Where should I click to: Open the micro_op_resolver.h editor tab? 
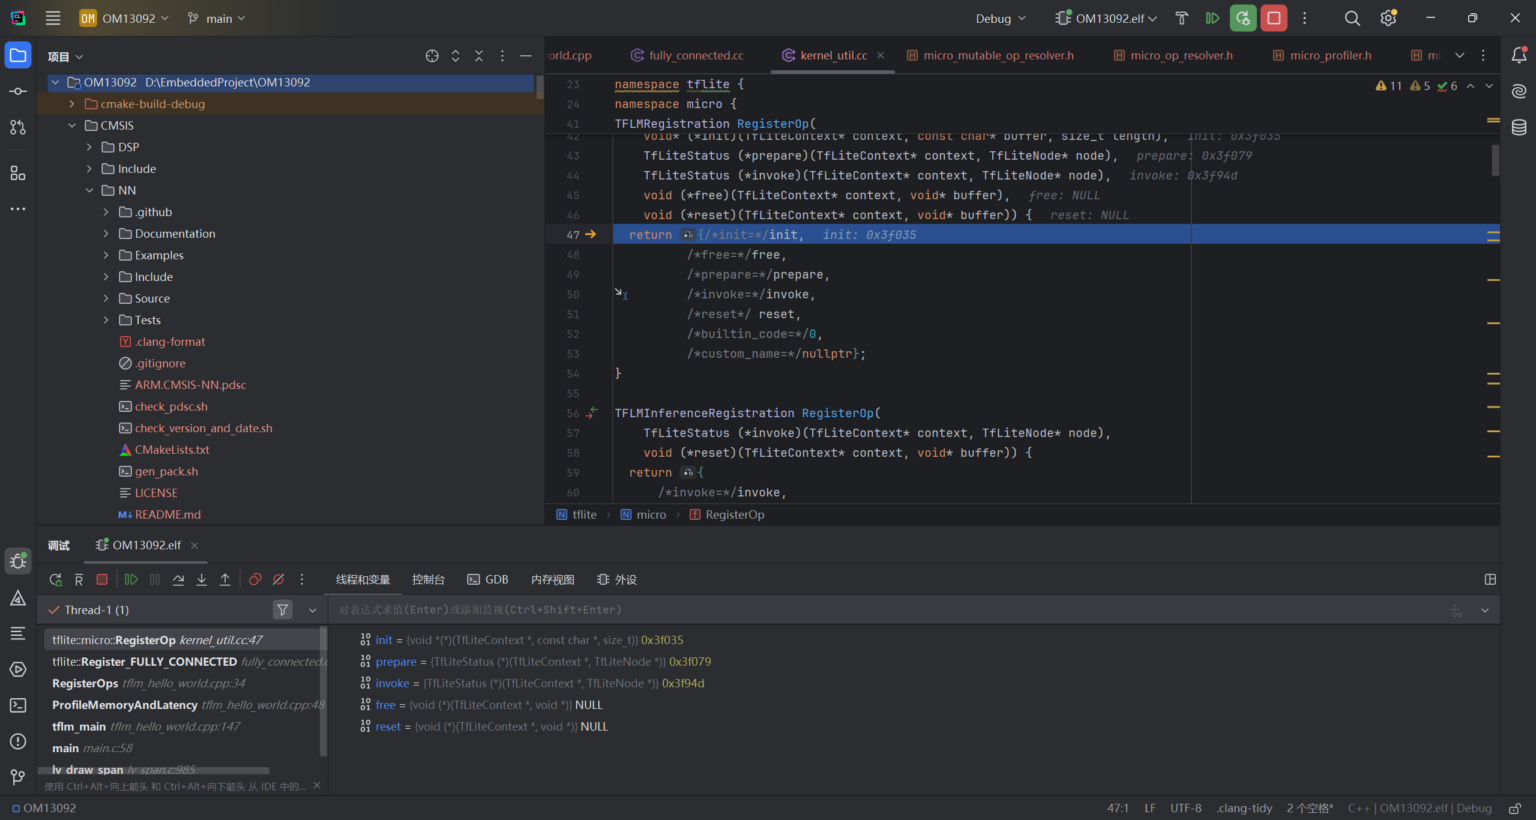pos(1180,56)
